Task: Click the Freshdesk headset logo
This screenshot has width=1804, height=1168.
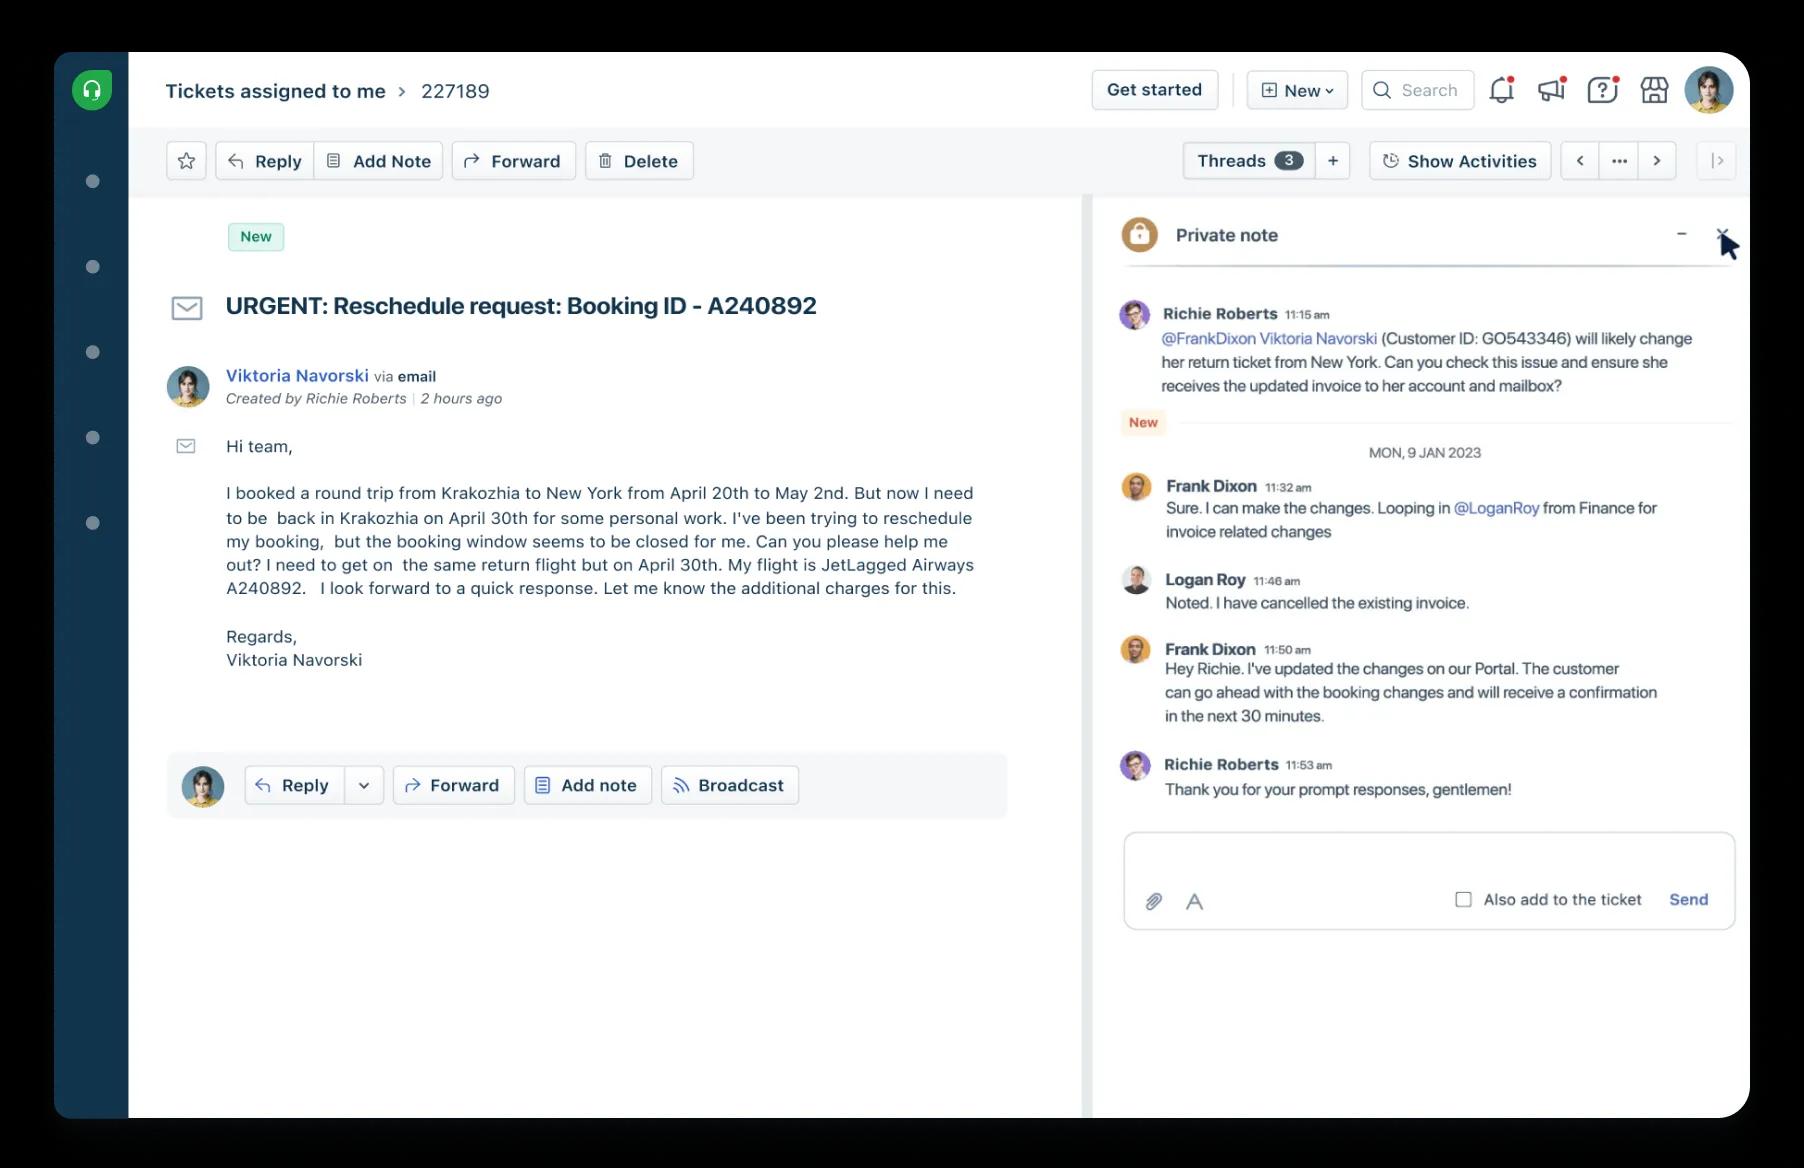Action: pos(92,91)
